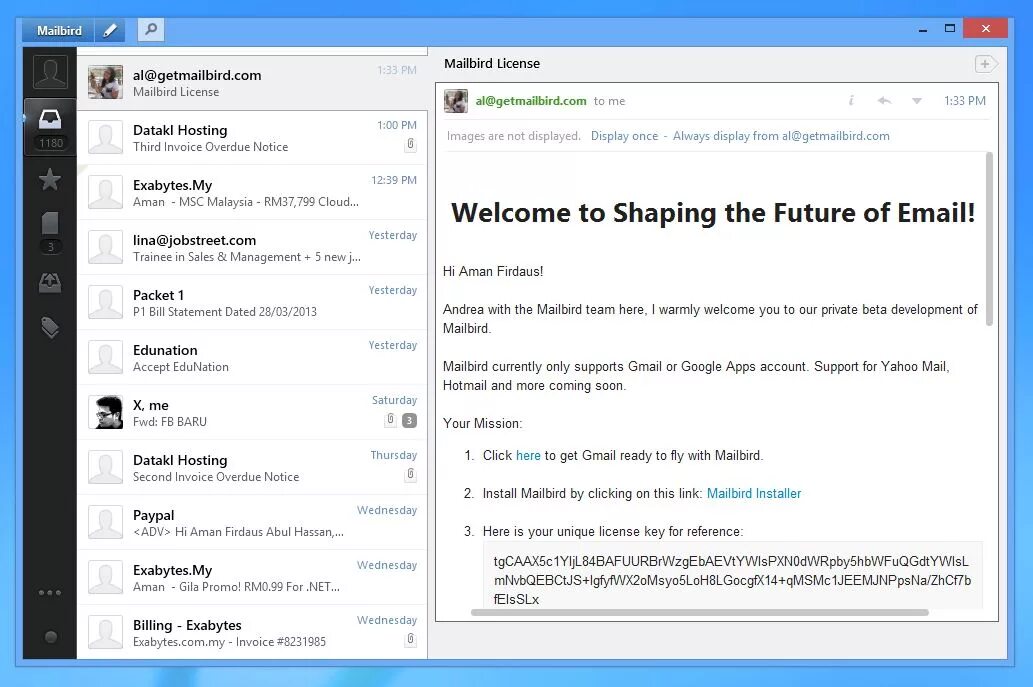Click the horizontal scrollbar under the message

(x=699, y=613)
